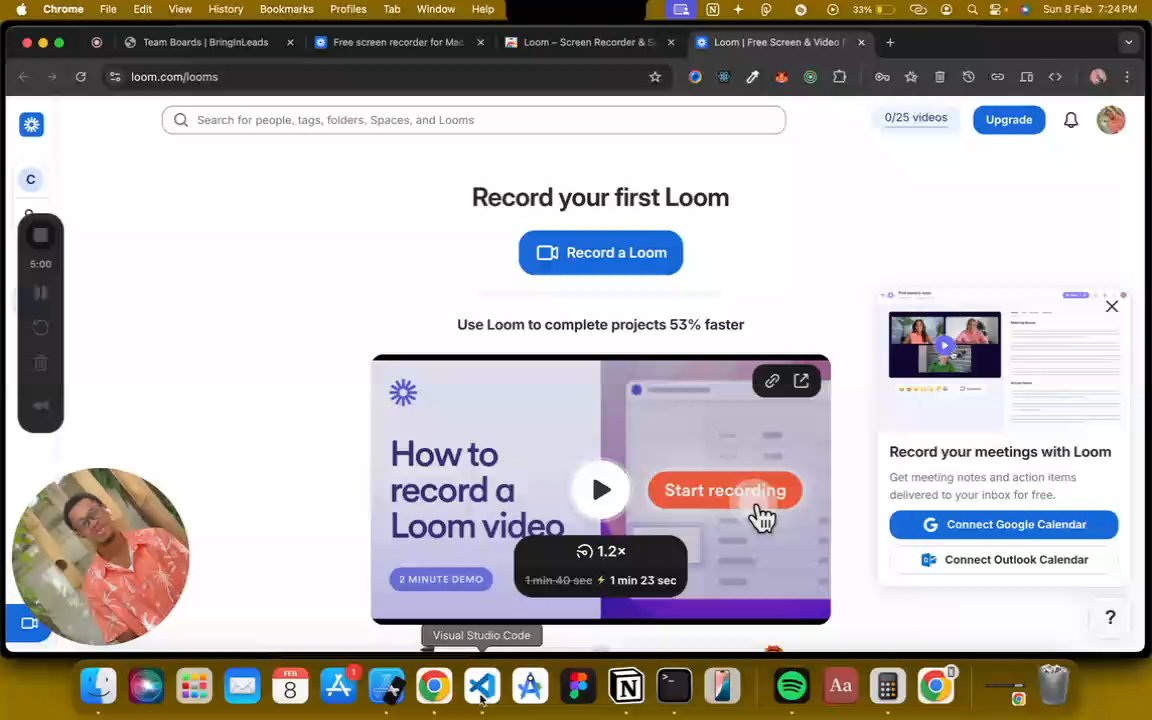Open the help question mark button
This screenshot has width=1152, height=720.
1109,617
